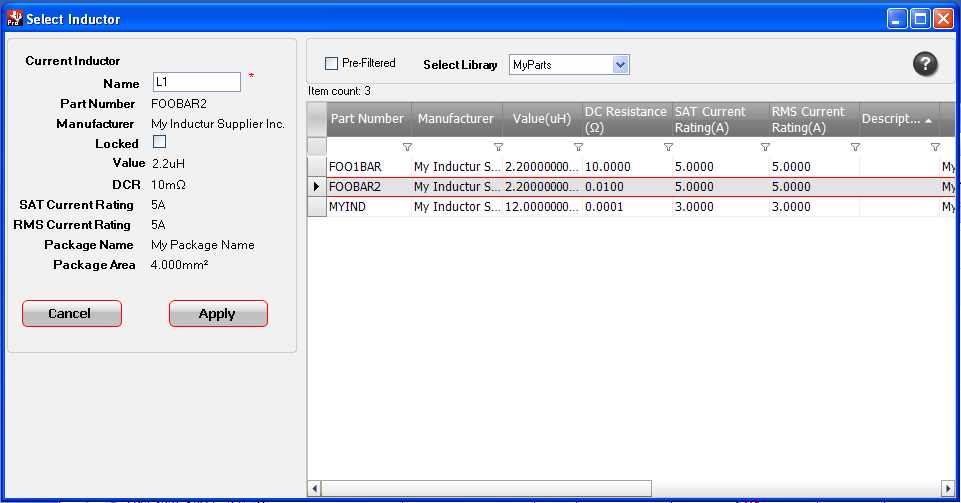The height and width of the screenshot is (503, 961).
Task: Sort by SAT Current Rating(A) header
Action: pyautogui.click(x=720, y=119)
